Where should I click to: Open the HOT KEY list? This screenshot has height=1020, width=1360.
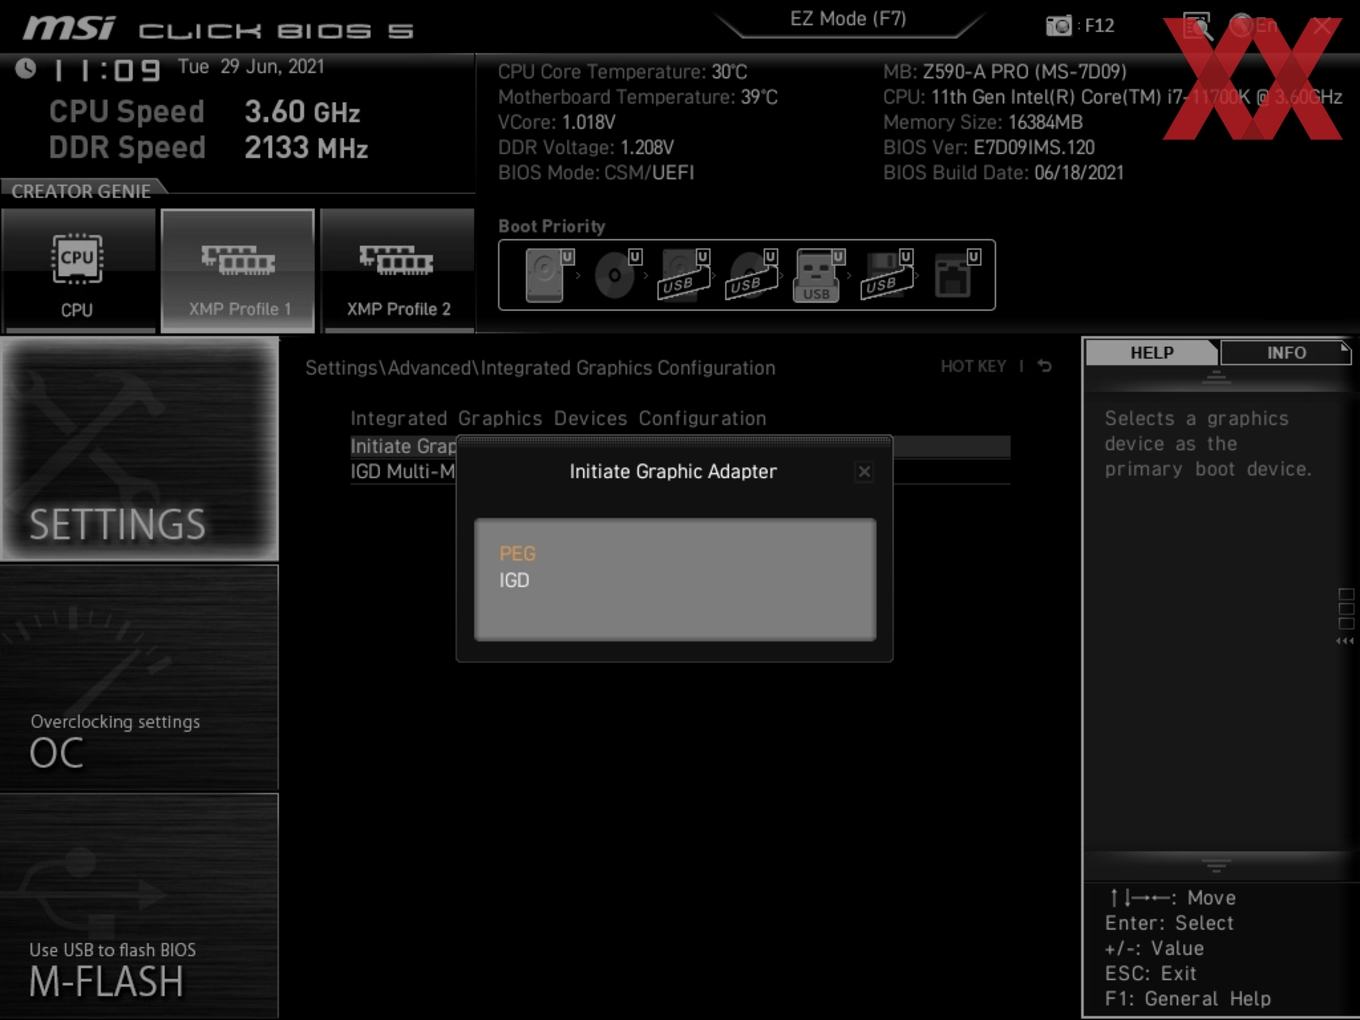click(973, 366)
